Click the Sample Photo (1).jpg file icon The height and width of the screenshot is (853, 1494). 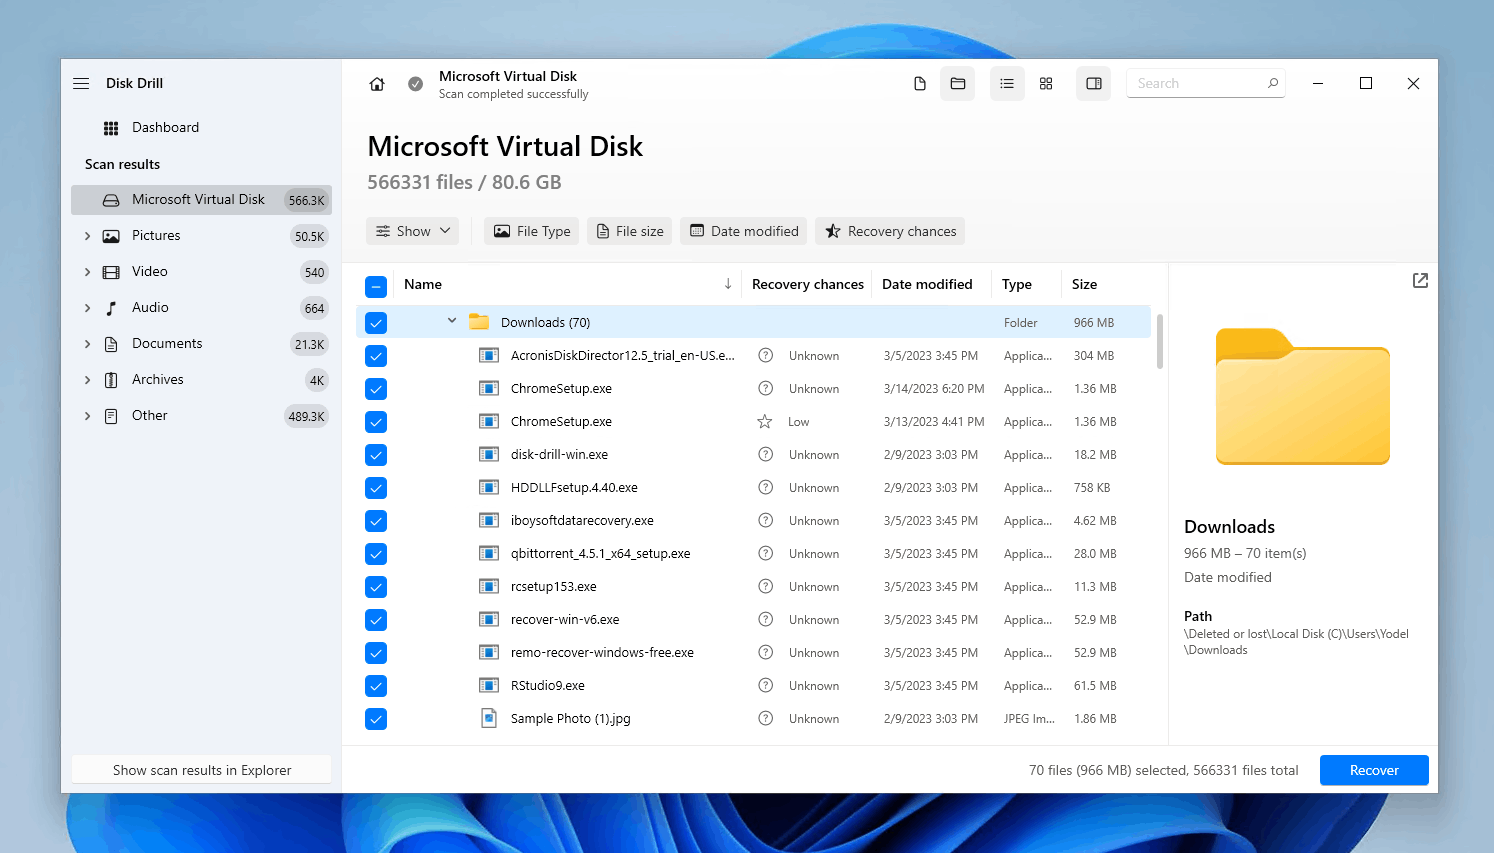[x=489, y=718]
